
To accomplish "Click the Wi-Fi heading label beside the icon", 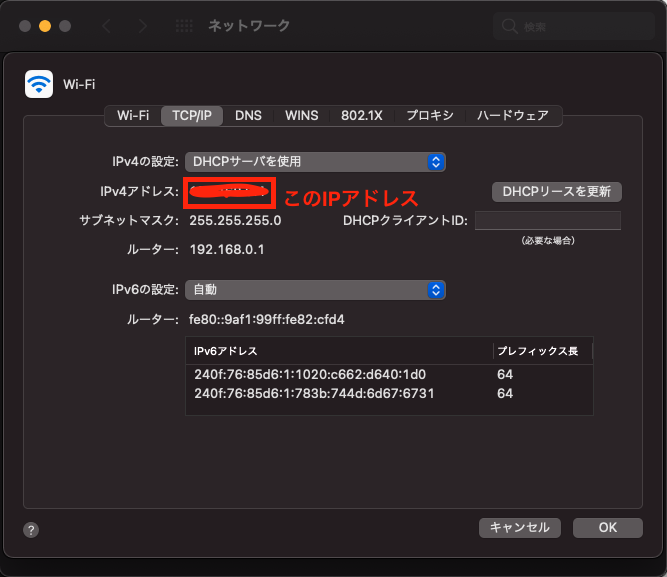I will point(79,84).
